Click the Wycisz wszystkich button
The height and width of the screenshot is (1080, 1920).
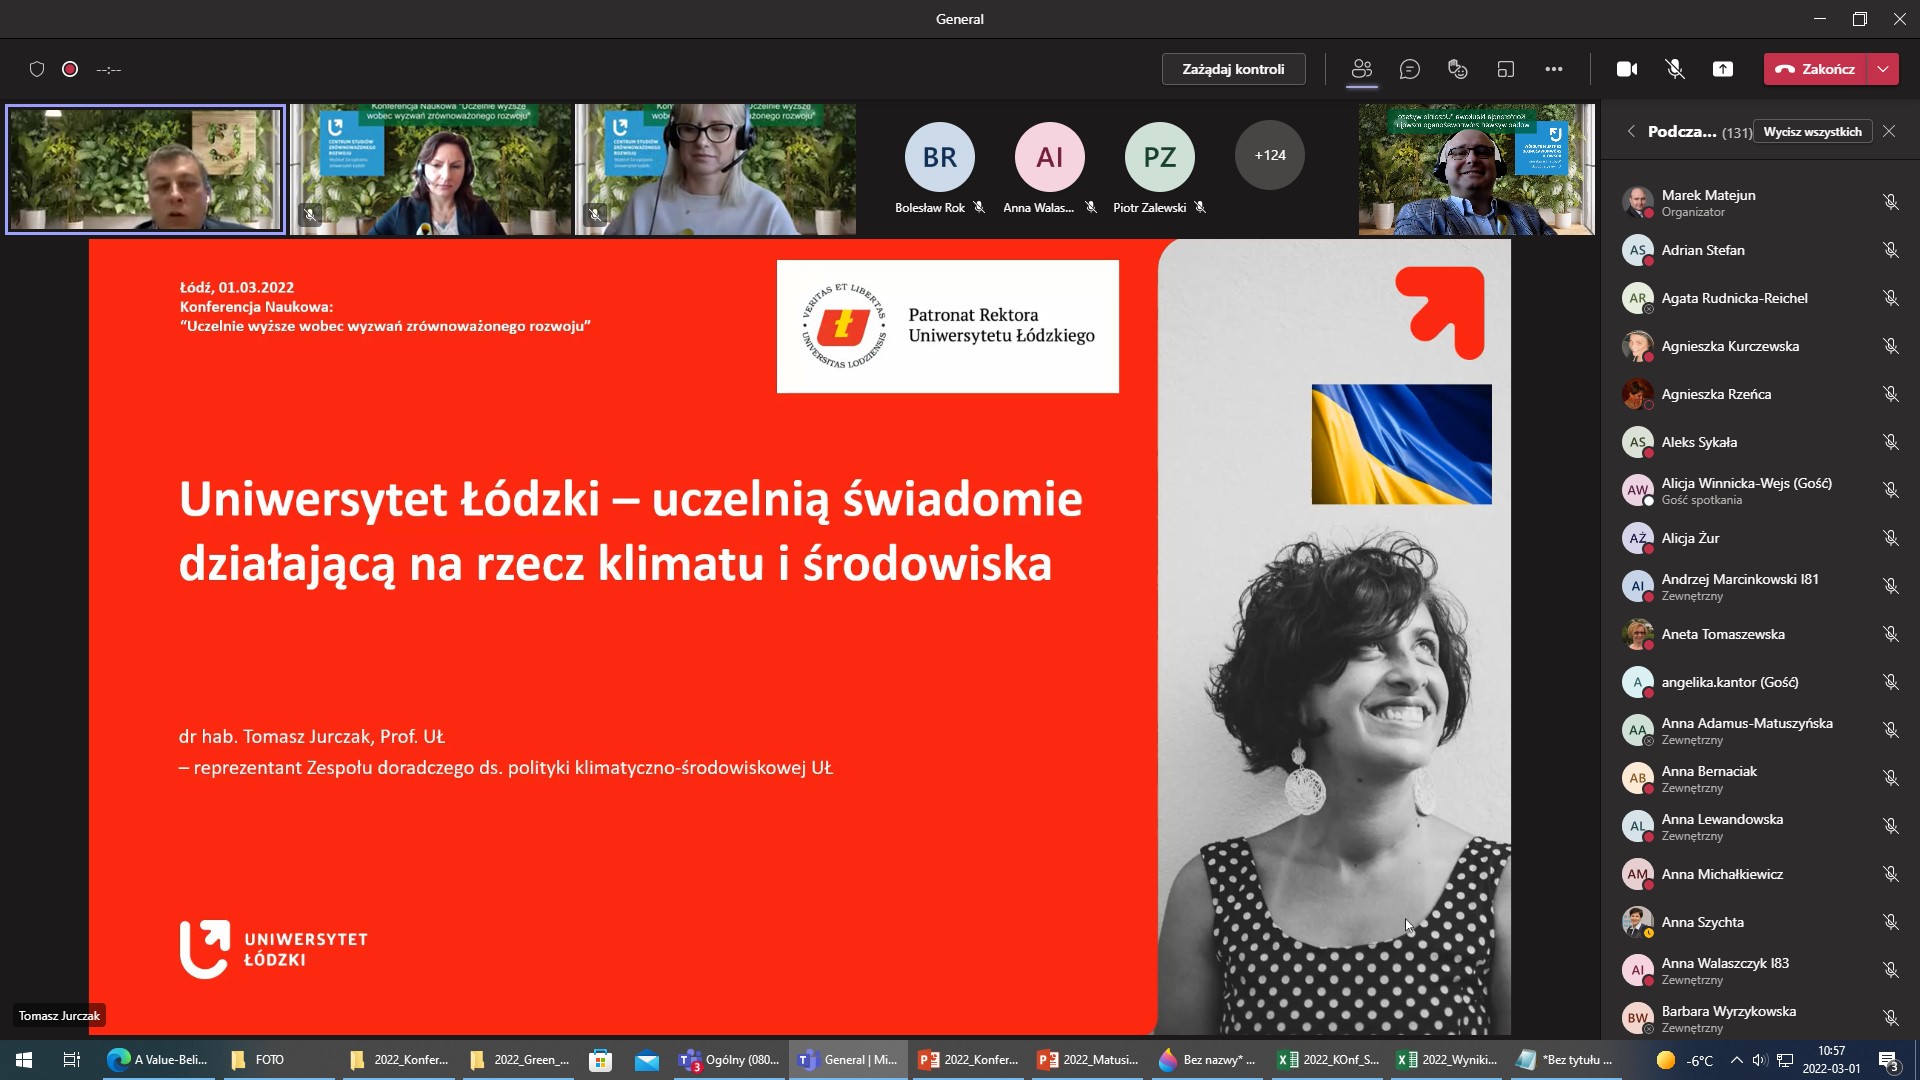tap(1812, 131)
